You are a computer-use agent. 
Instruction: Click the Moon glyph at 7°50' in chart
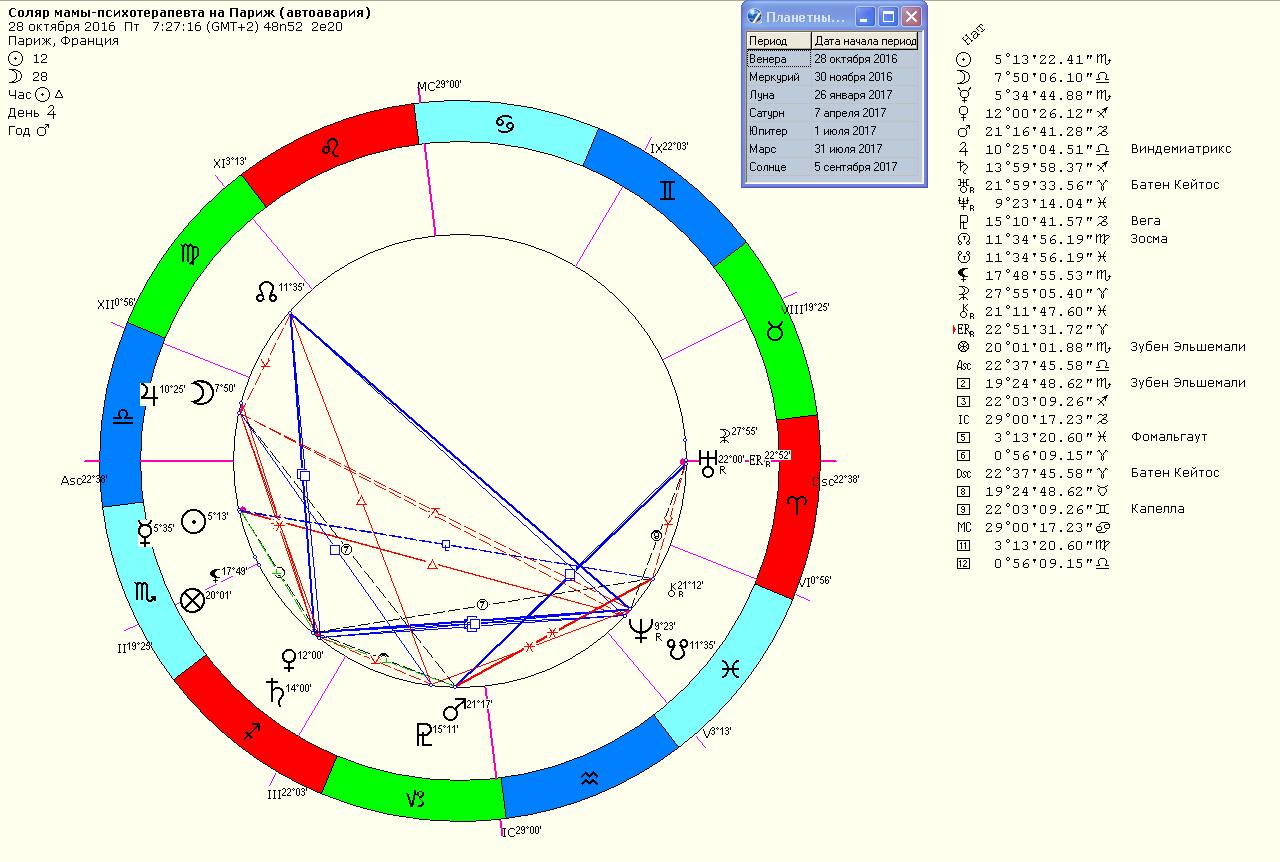(202, 393)
